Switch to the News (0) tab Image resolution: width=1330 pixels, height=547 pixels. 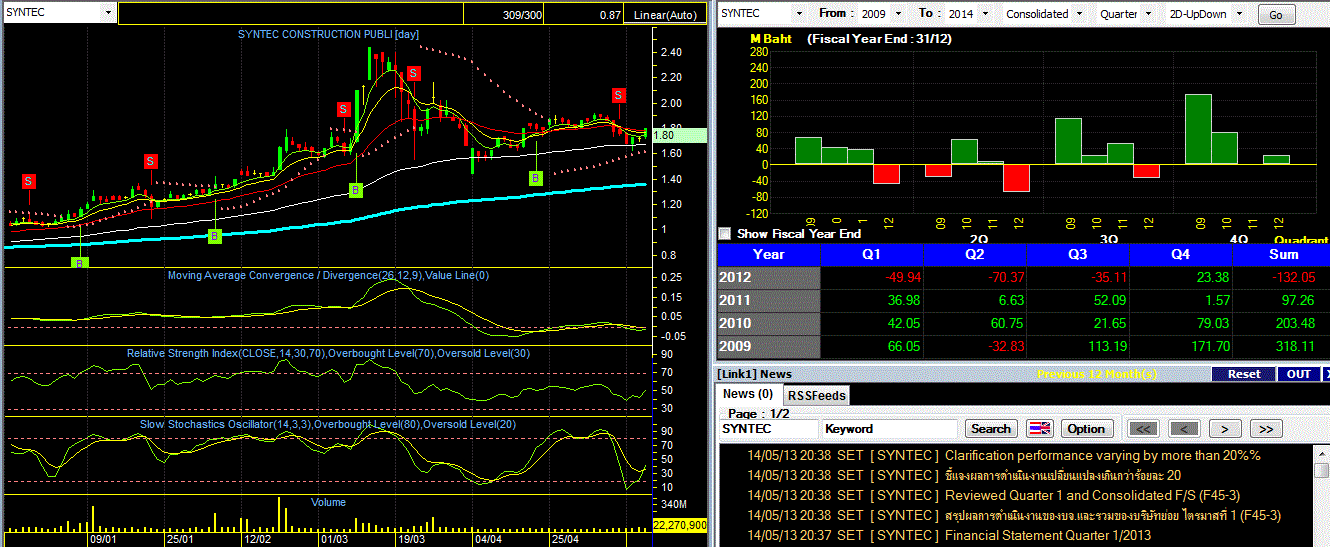coord(748,394)
